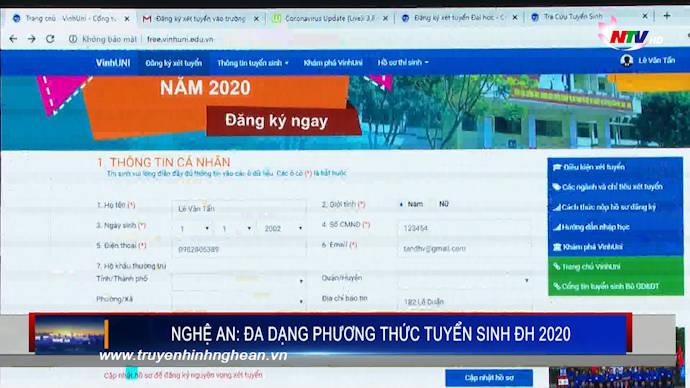Click the 'Đăng ký ngay' banner button
This screenshot has width=690, height=388.
tap(276, 121)
